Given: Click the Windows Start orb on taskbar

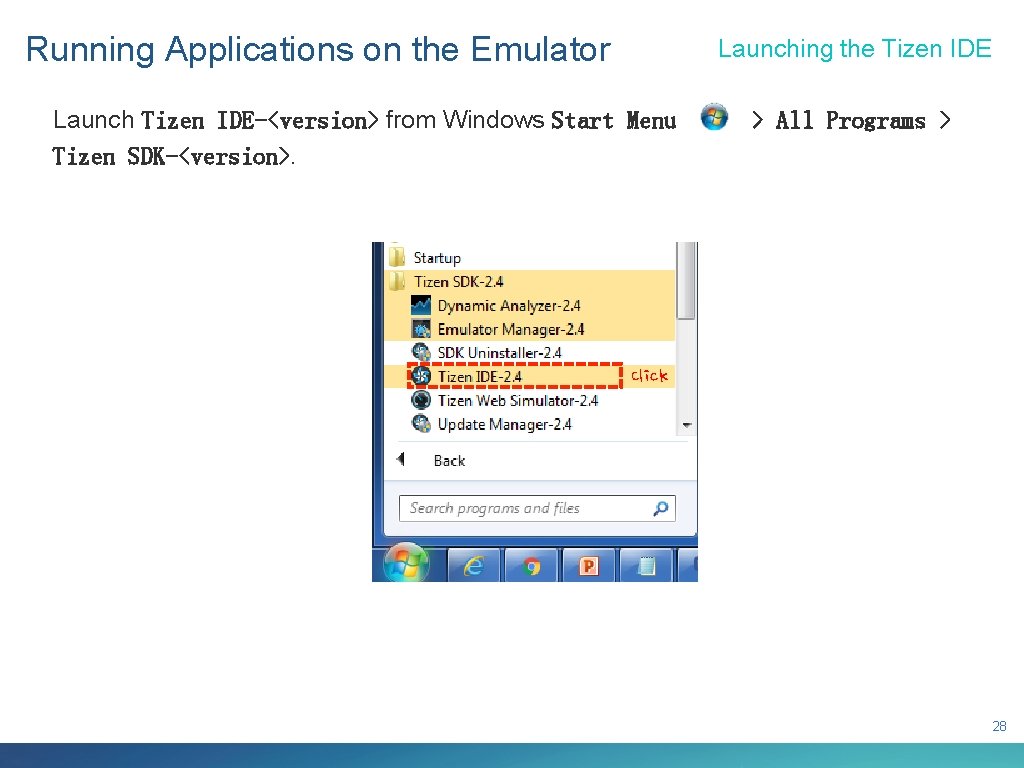Looking at the screenshot, I should coord(406,562).
